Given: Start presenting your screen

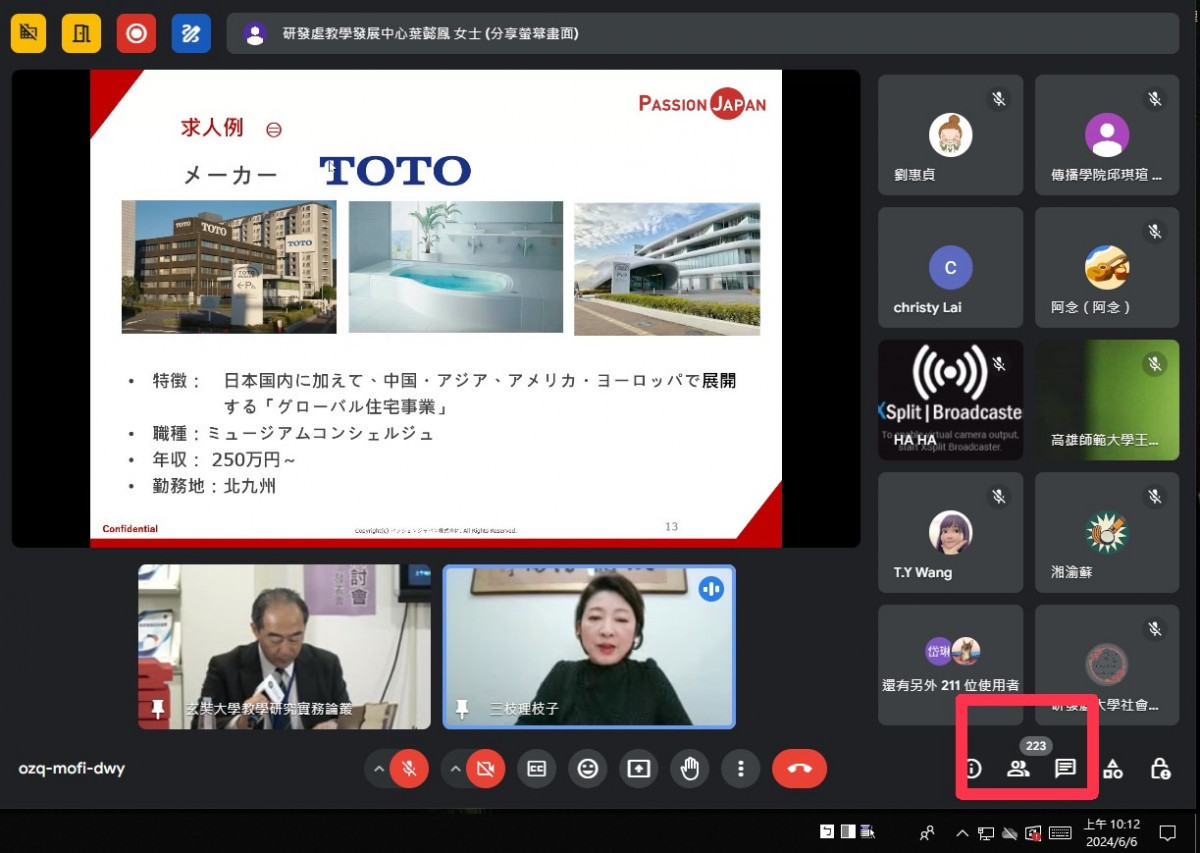Looking at the screenshot, I should (x=639, y=769).
